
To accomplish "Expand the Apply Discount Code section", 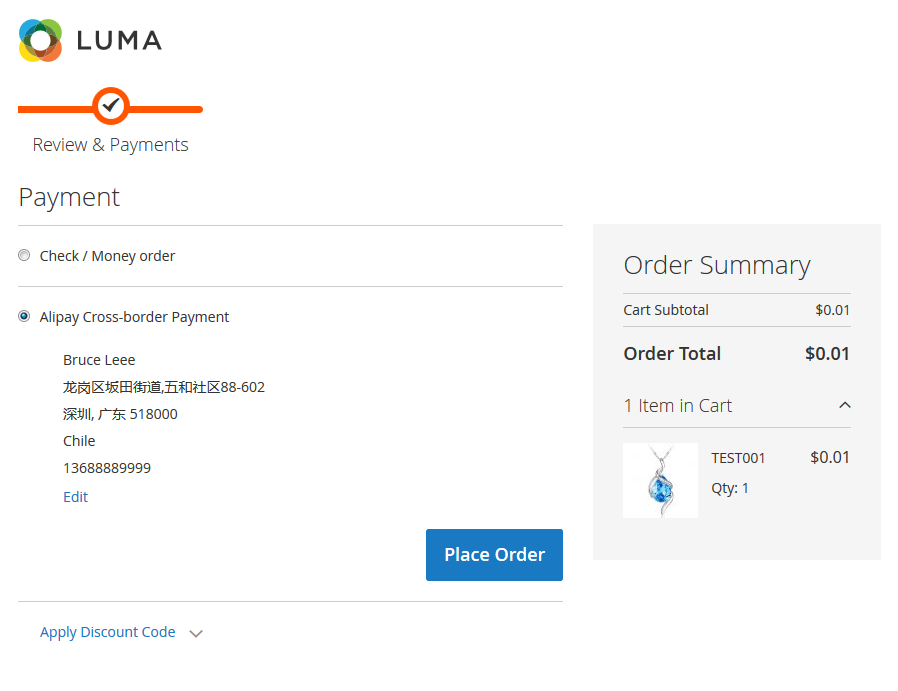I will pos(107,632).
